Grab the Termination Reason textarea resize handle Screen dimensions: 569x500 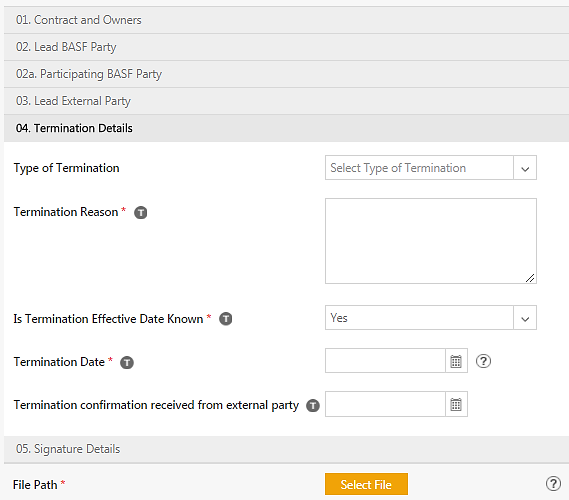coord(530,278)
